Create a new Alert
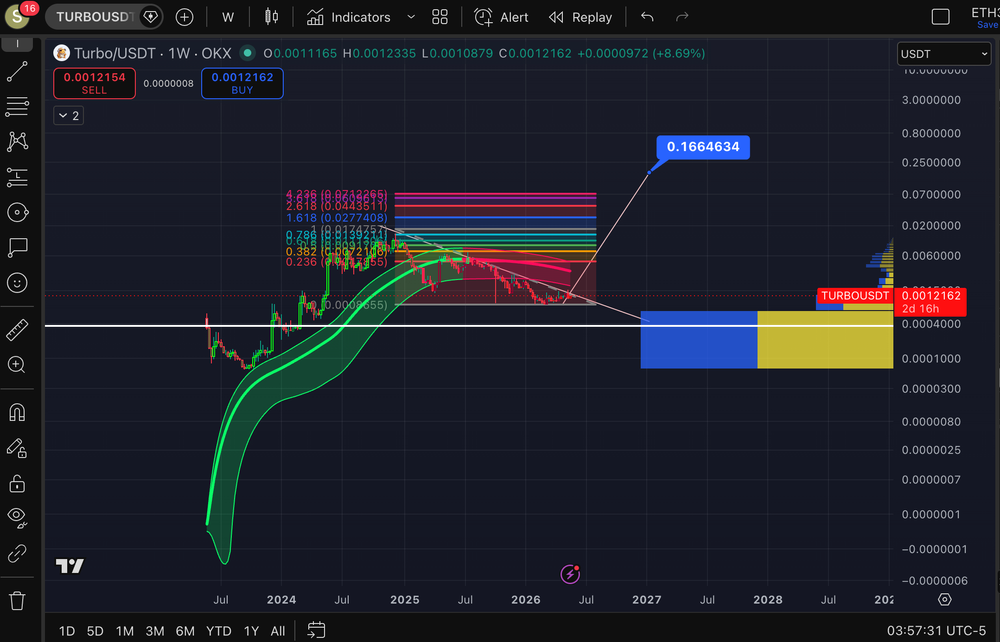This screenshot has width=1000, height=642. 501,17
